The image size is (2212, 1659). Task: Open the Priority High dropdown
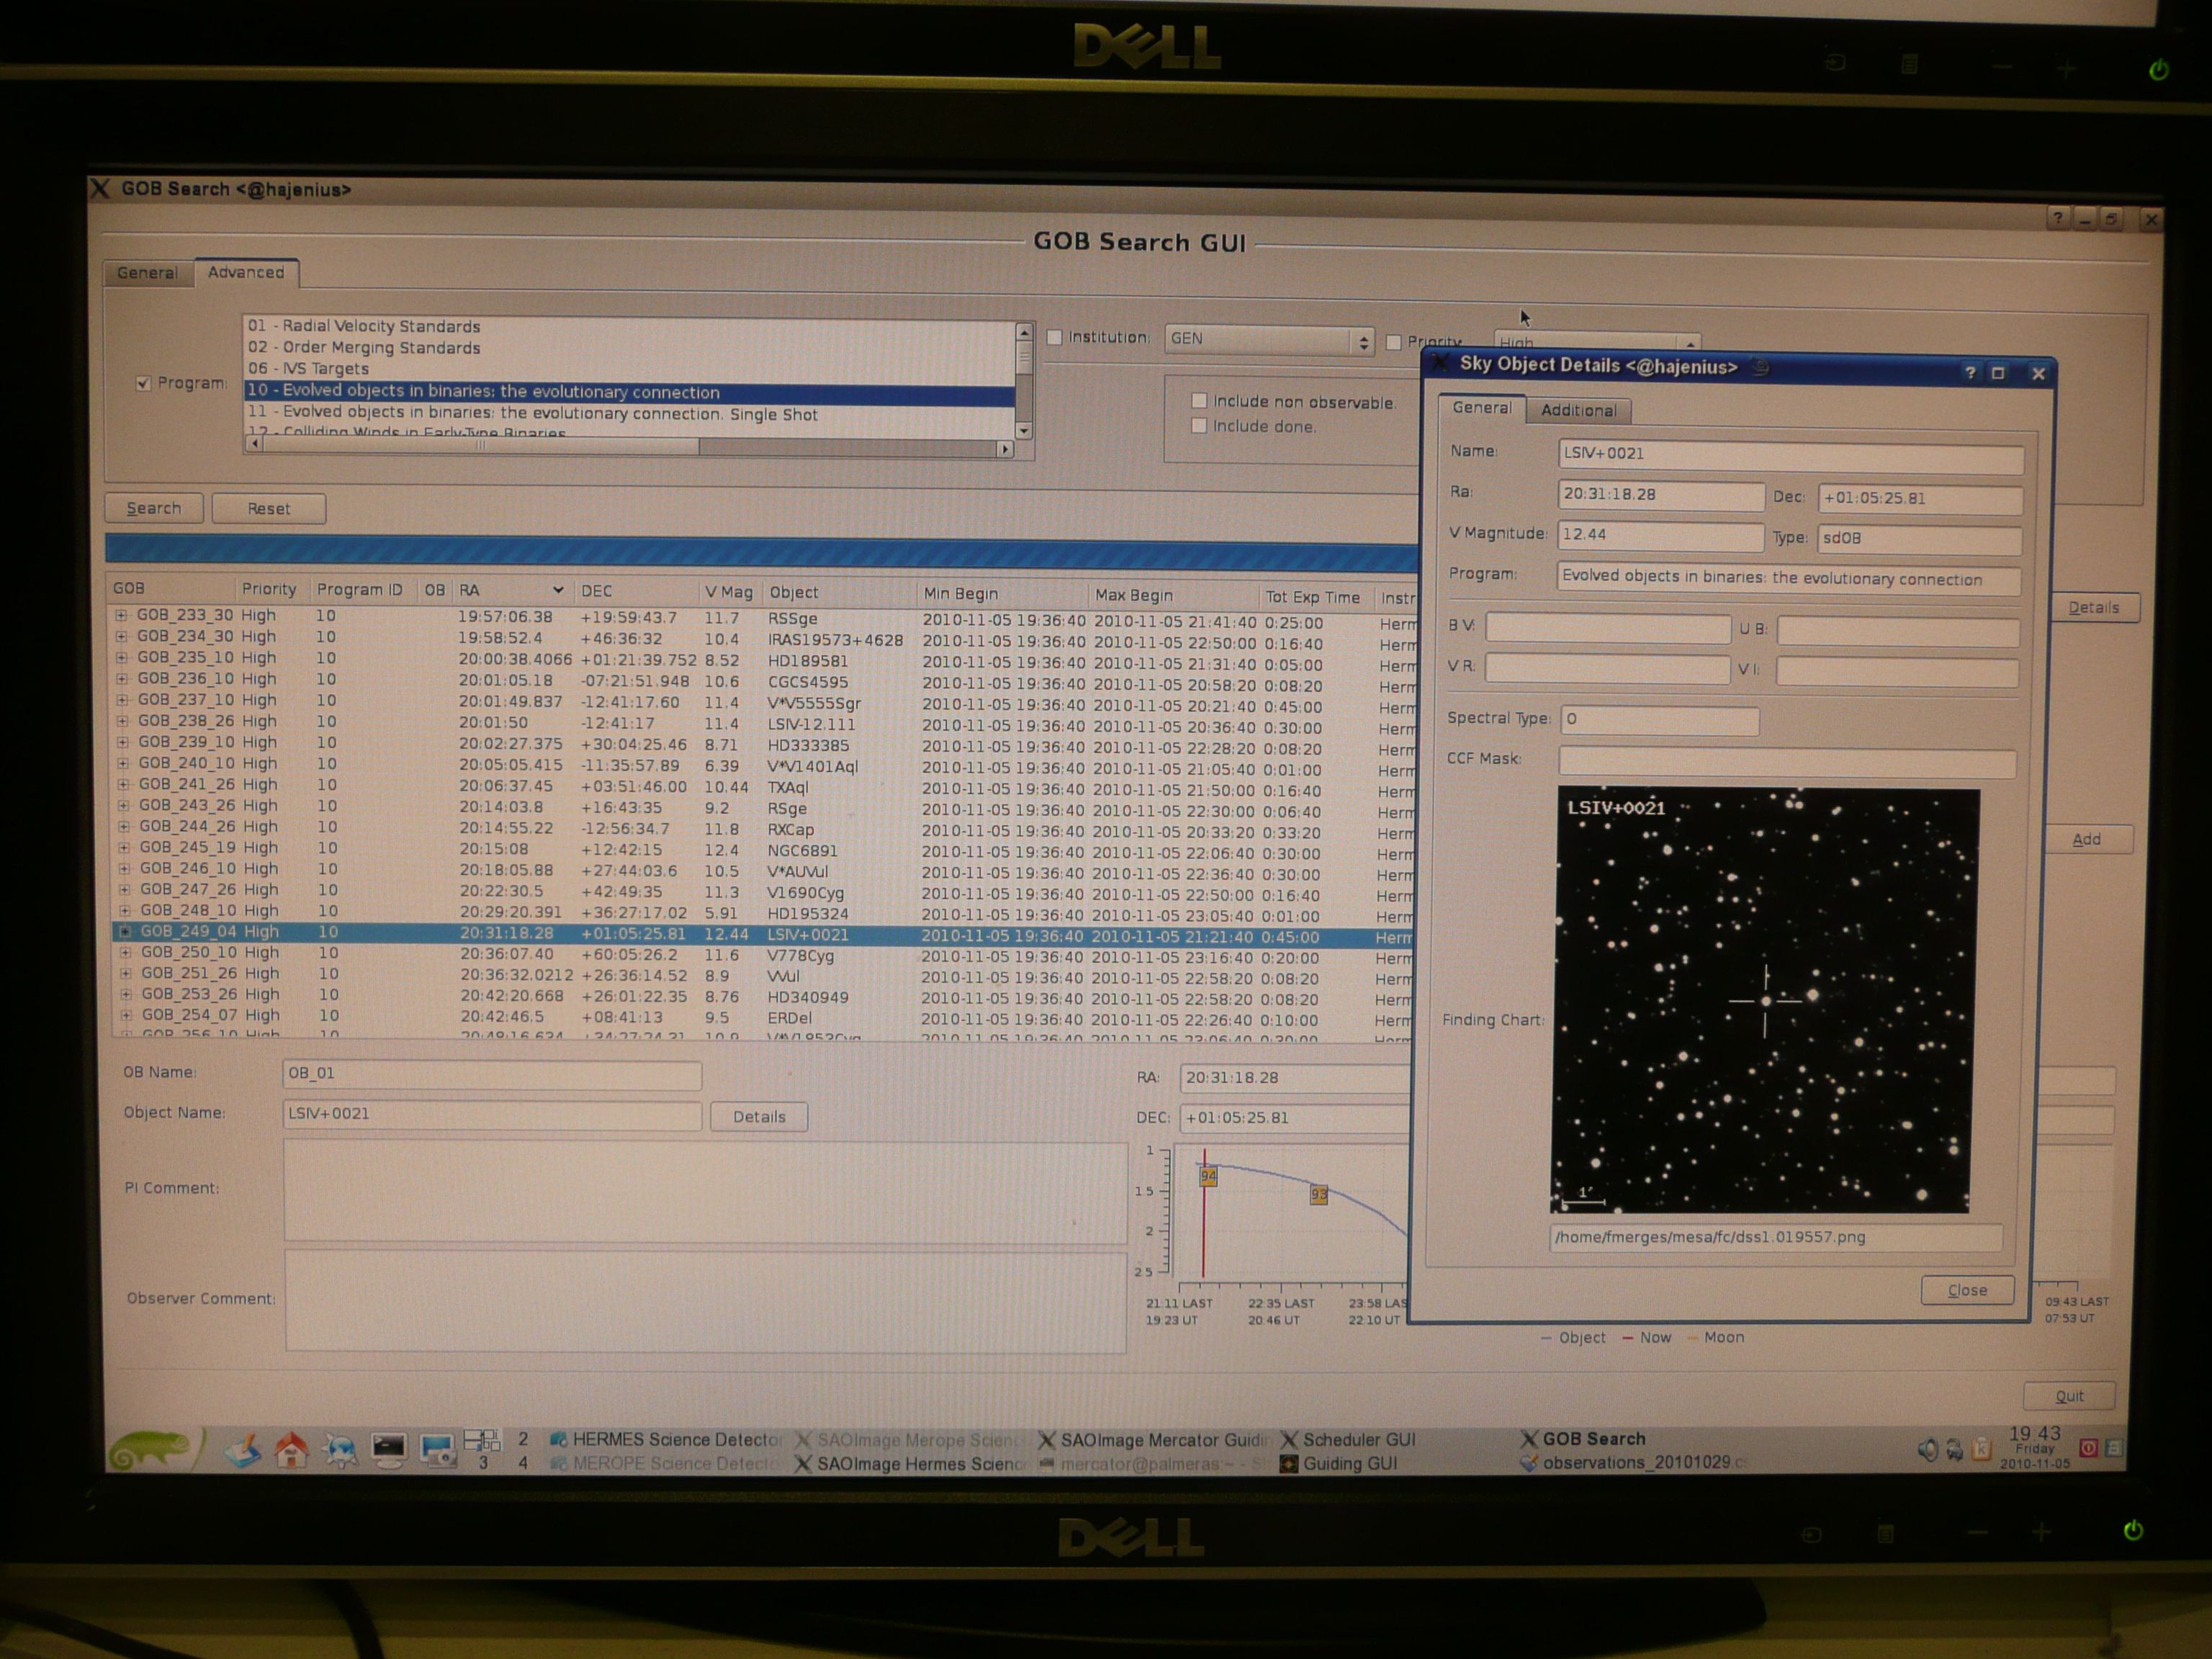point(1596,342)
